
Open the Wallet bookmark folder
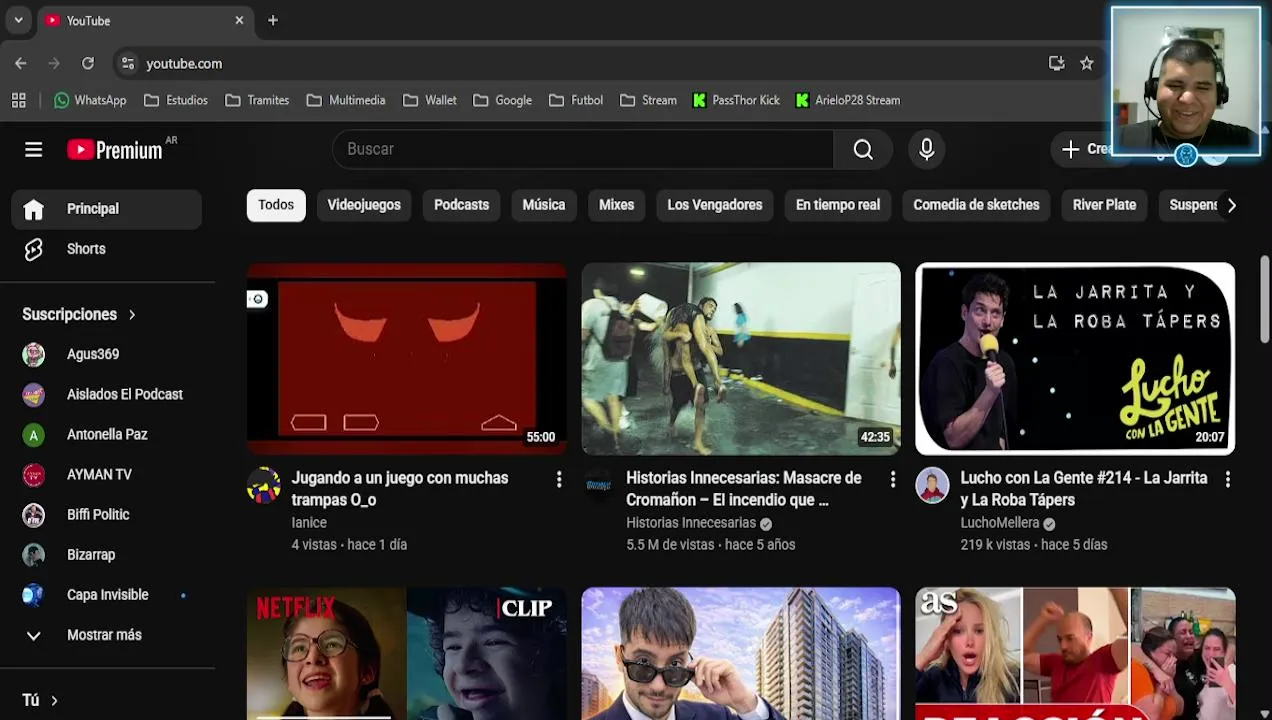pyautogui.click(x=430, y=100)
